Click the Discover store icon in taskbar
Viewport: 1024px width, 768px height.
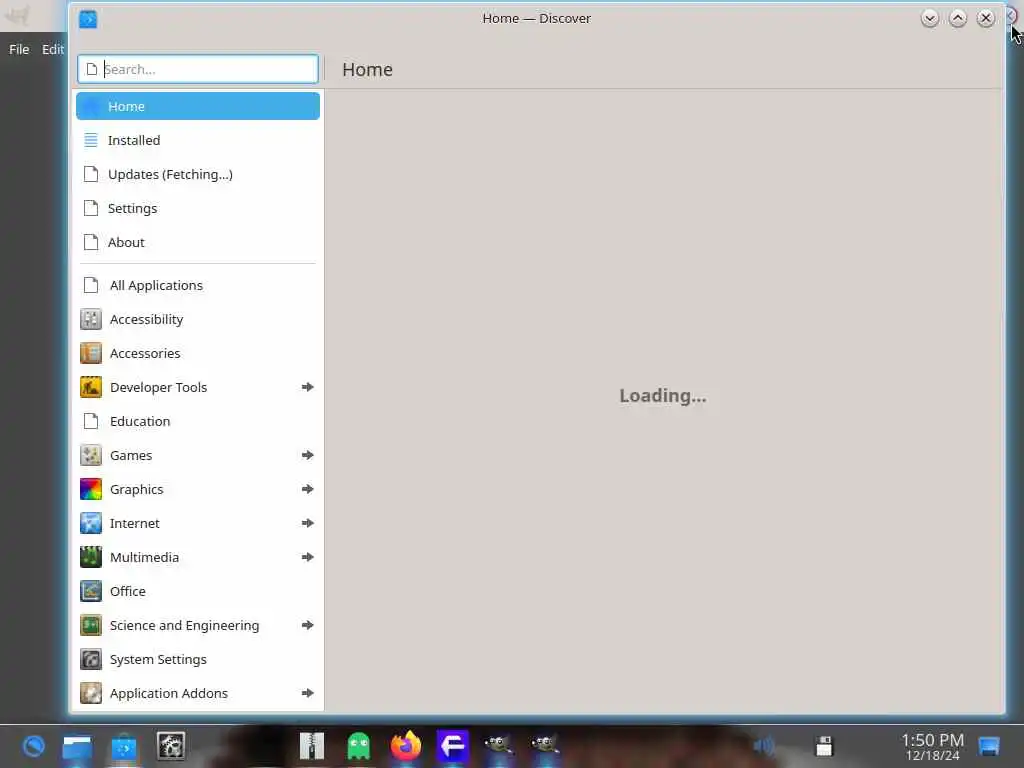coord(124,746)
